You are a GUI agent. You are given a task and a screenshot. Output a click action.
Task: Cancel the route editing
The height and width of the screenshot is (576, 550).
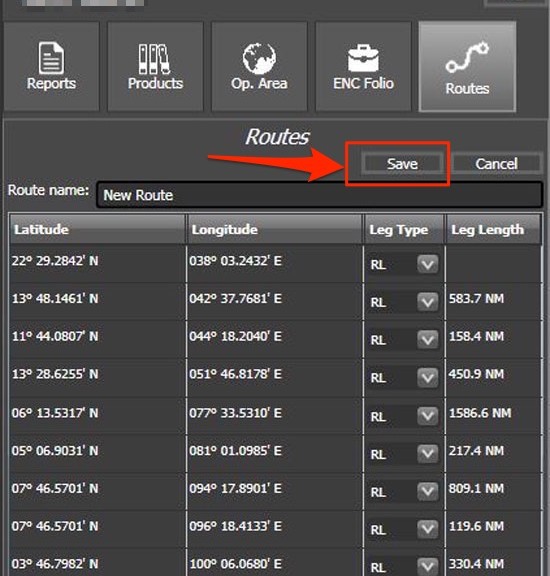point(496,164)
